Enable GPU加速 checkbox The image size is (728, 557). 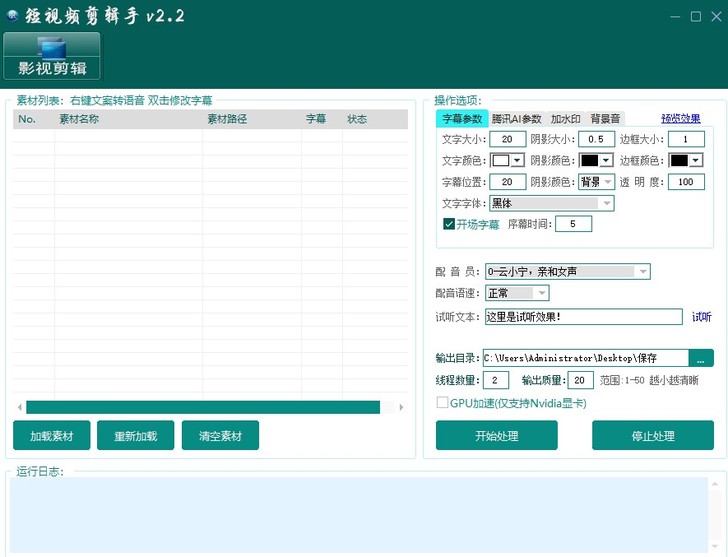(x=442, y=403)
